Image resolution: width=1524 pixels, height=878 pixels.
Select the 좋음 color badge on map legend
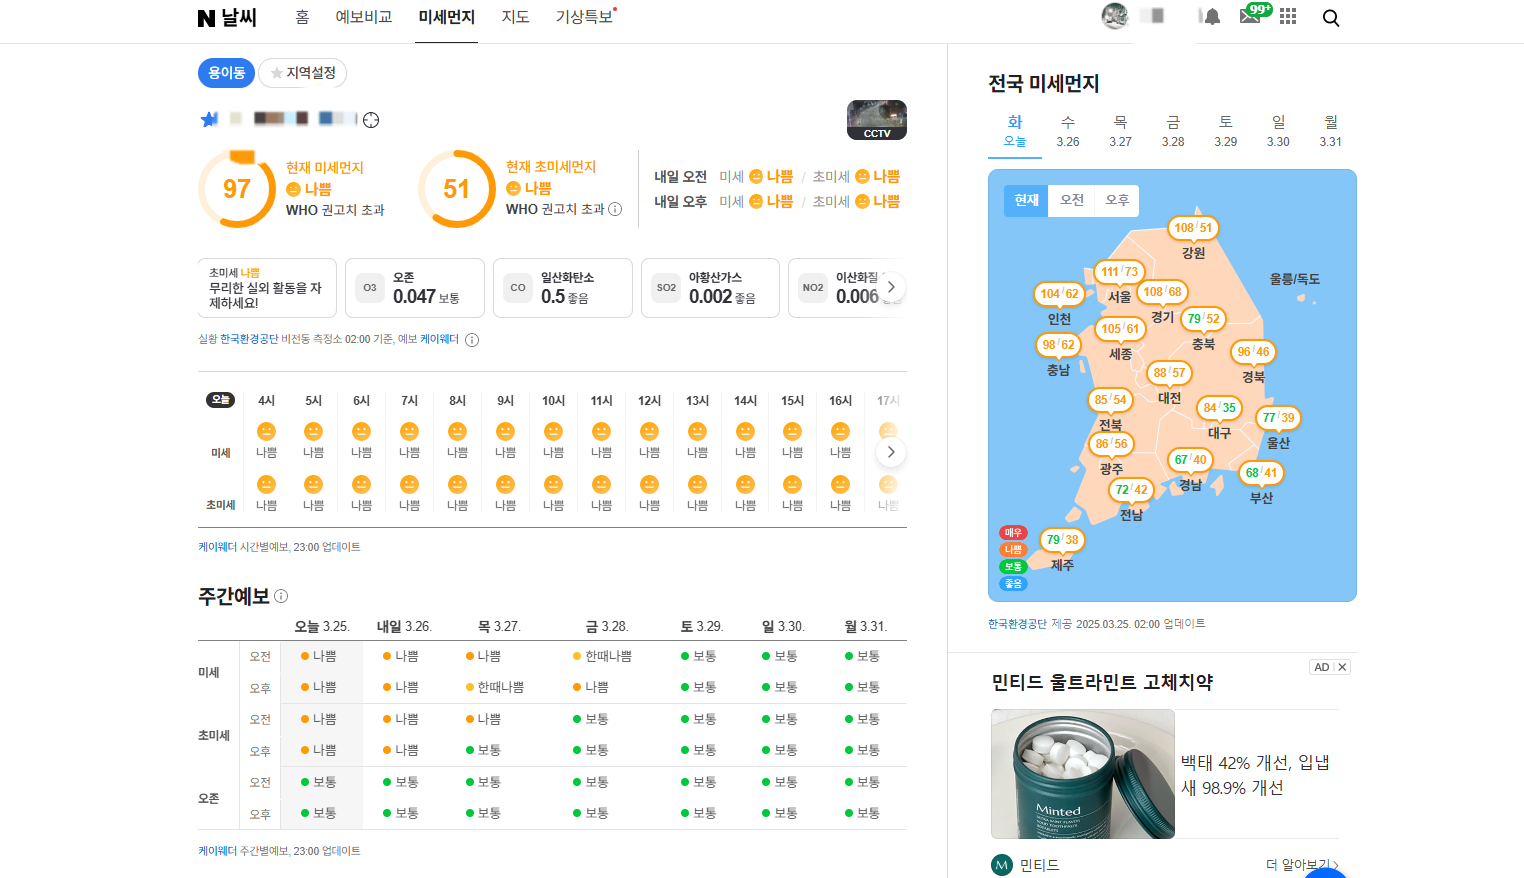click(x=1012, y=583)
